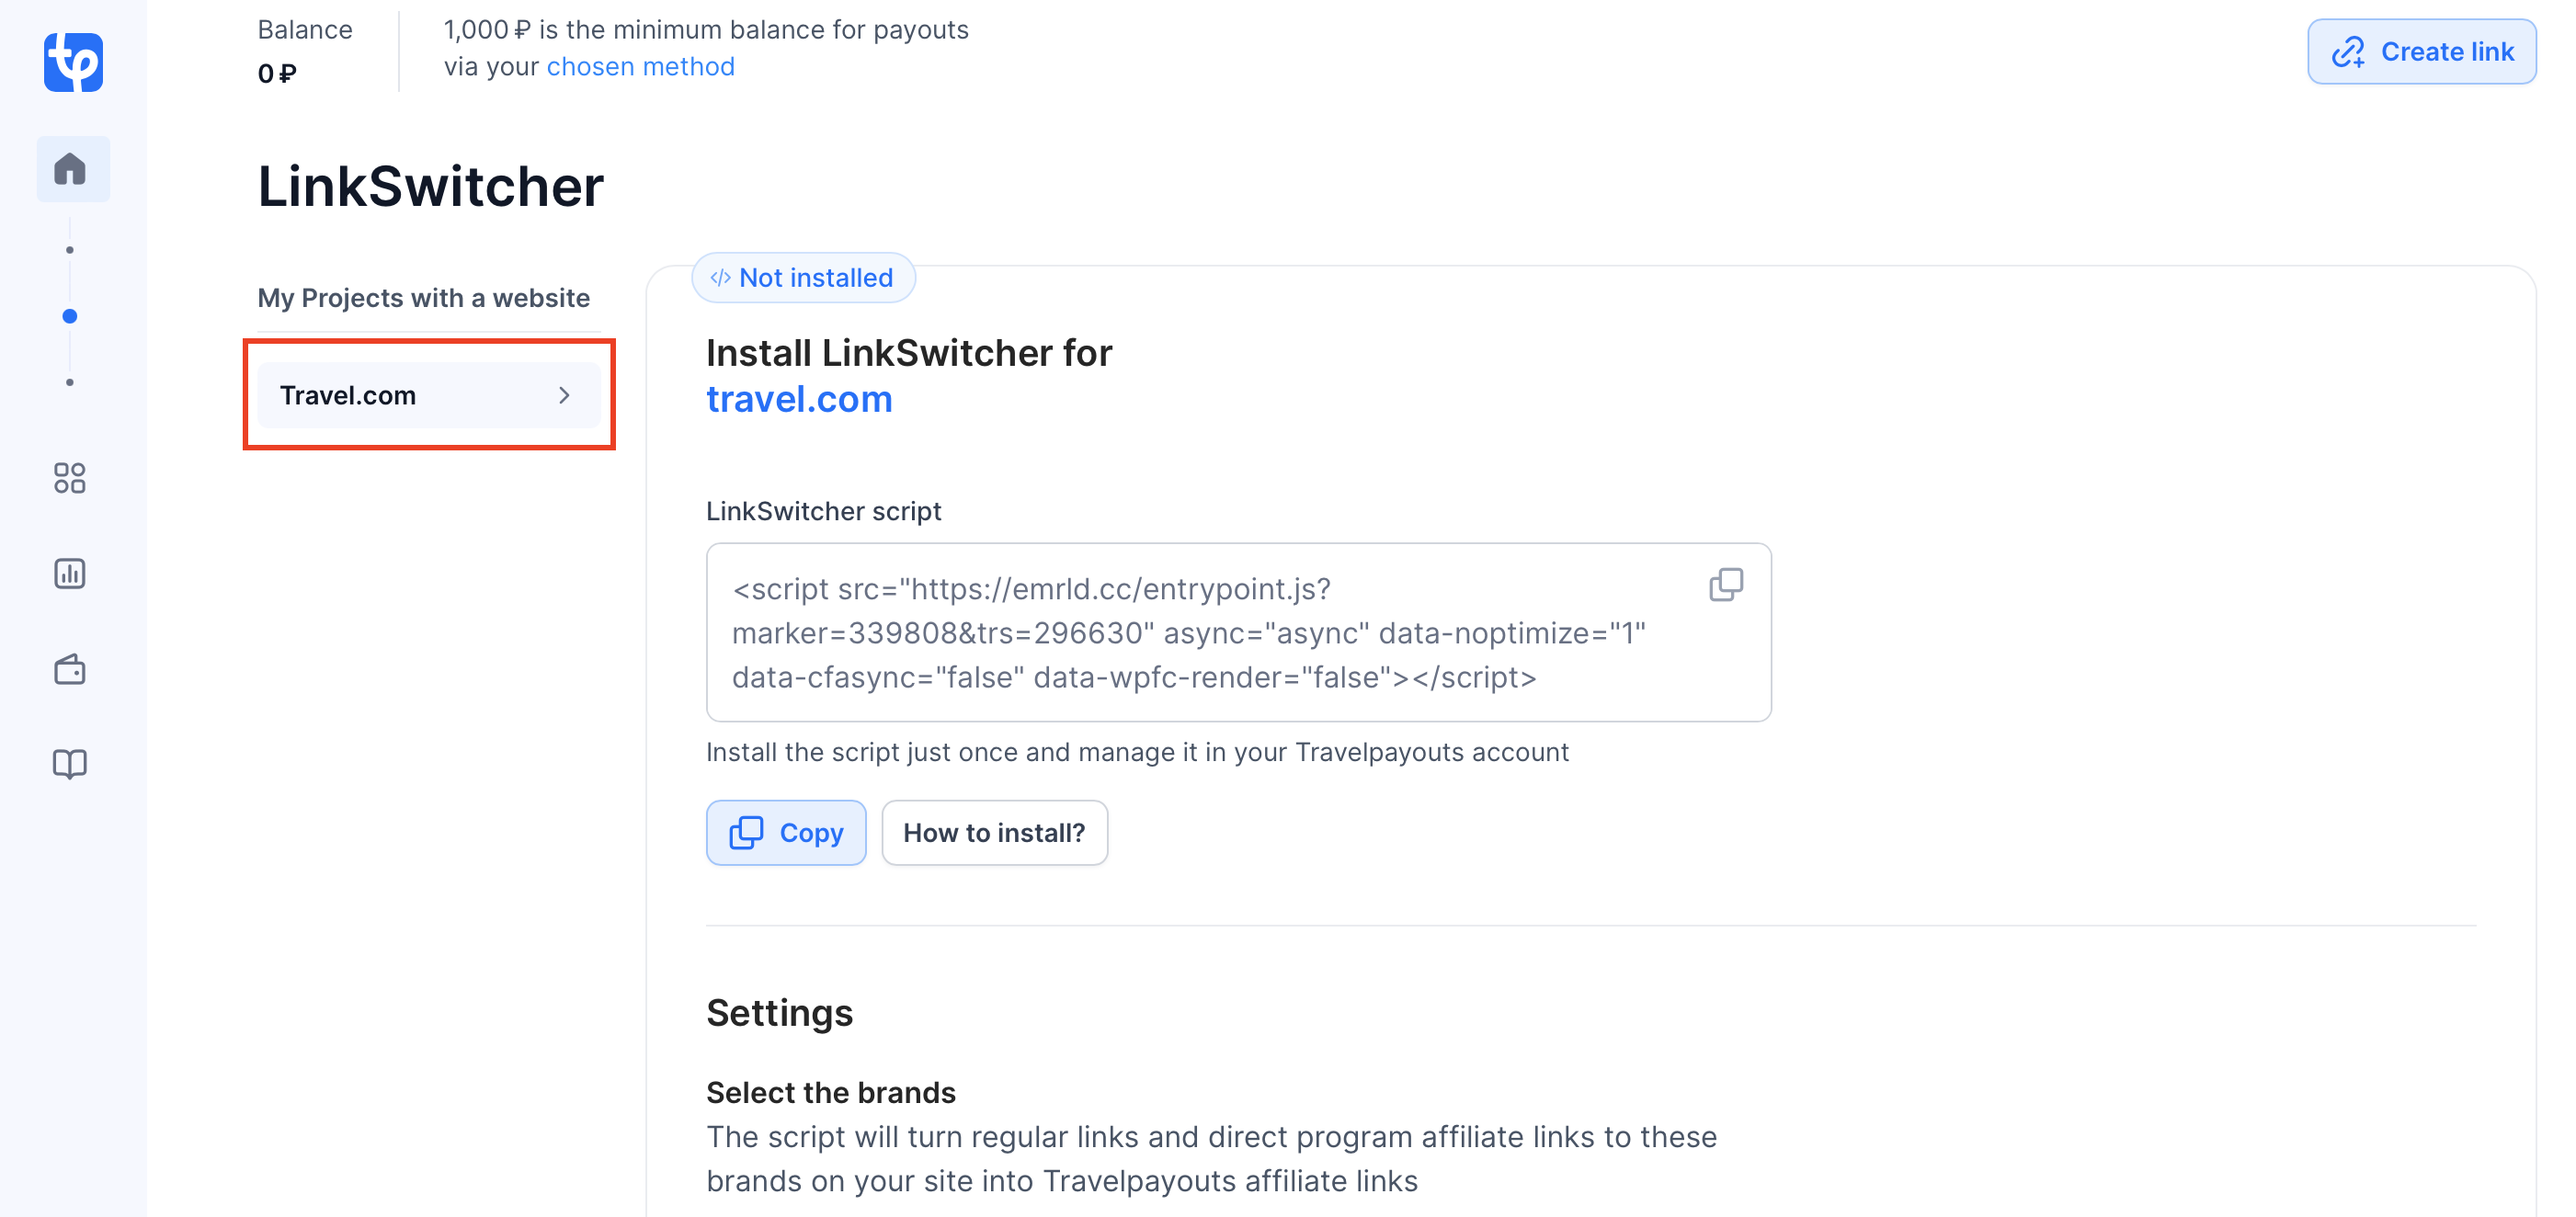Expand the Travel.com project chevron

pos(564,395)
